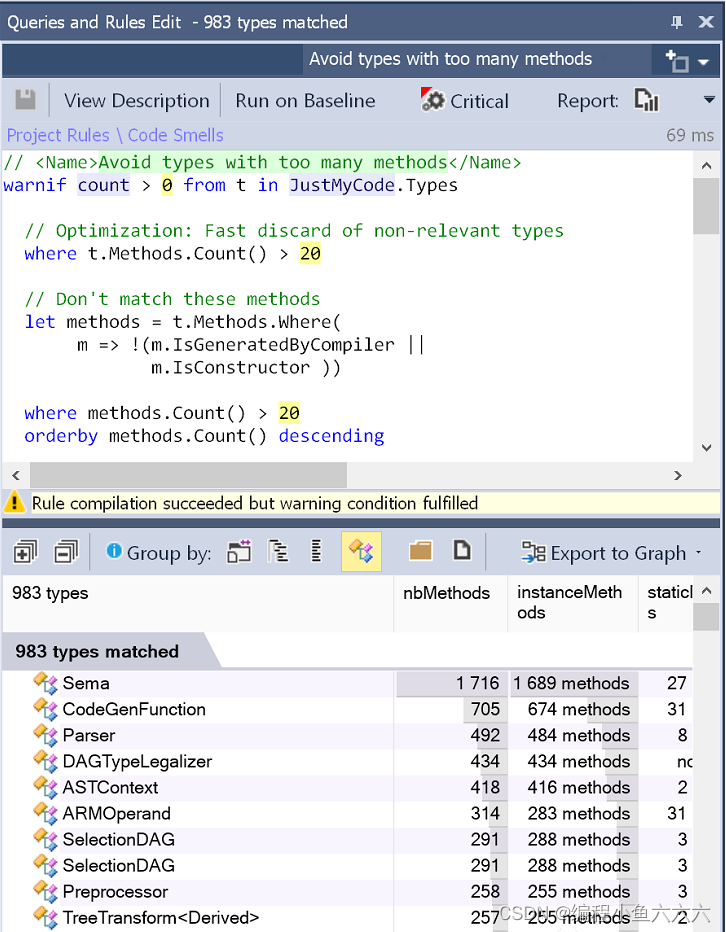Click the file group icon
This screenshot has height=932, width=726.
(x=462, y=551)
